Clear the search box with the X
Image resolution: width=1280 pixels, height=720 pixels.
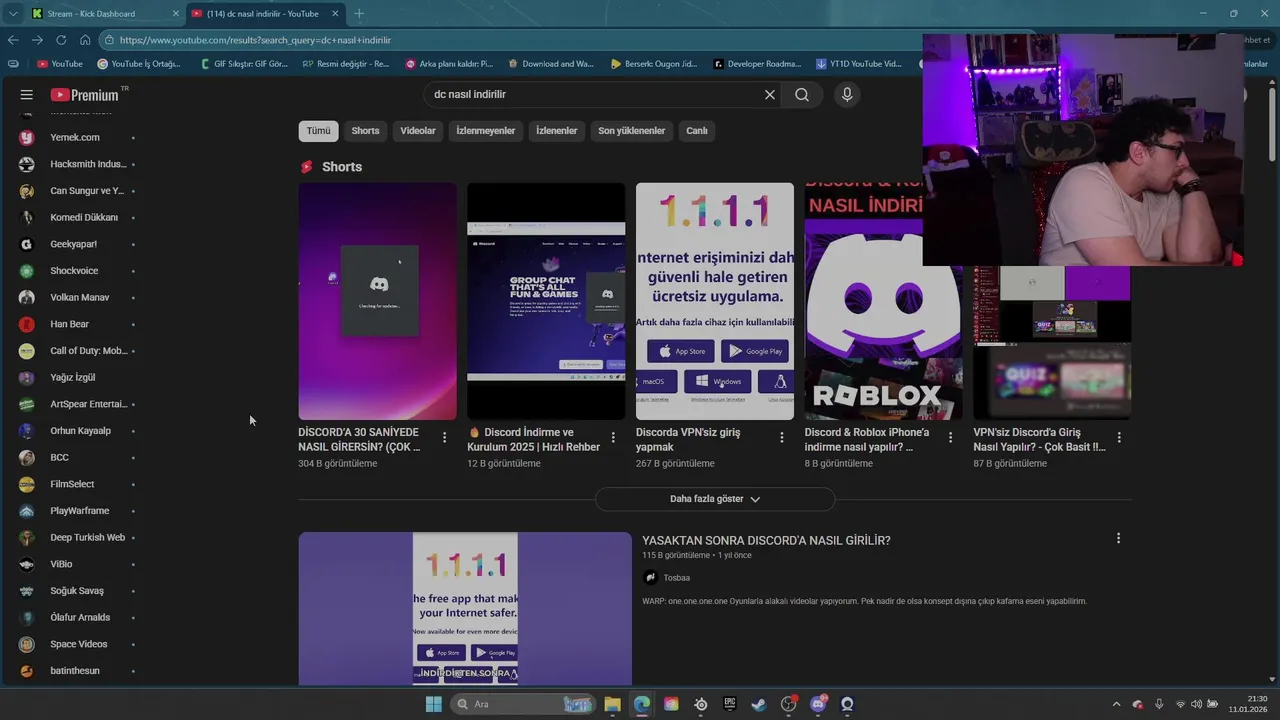(x=770, y=95)
